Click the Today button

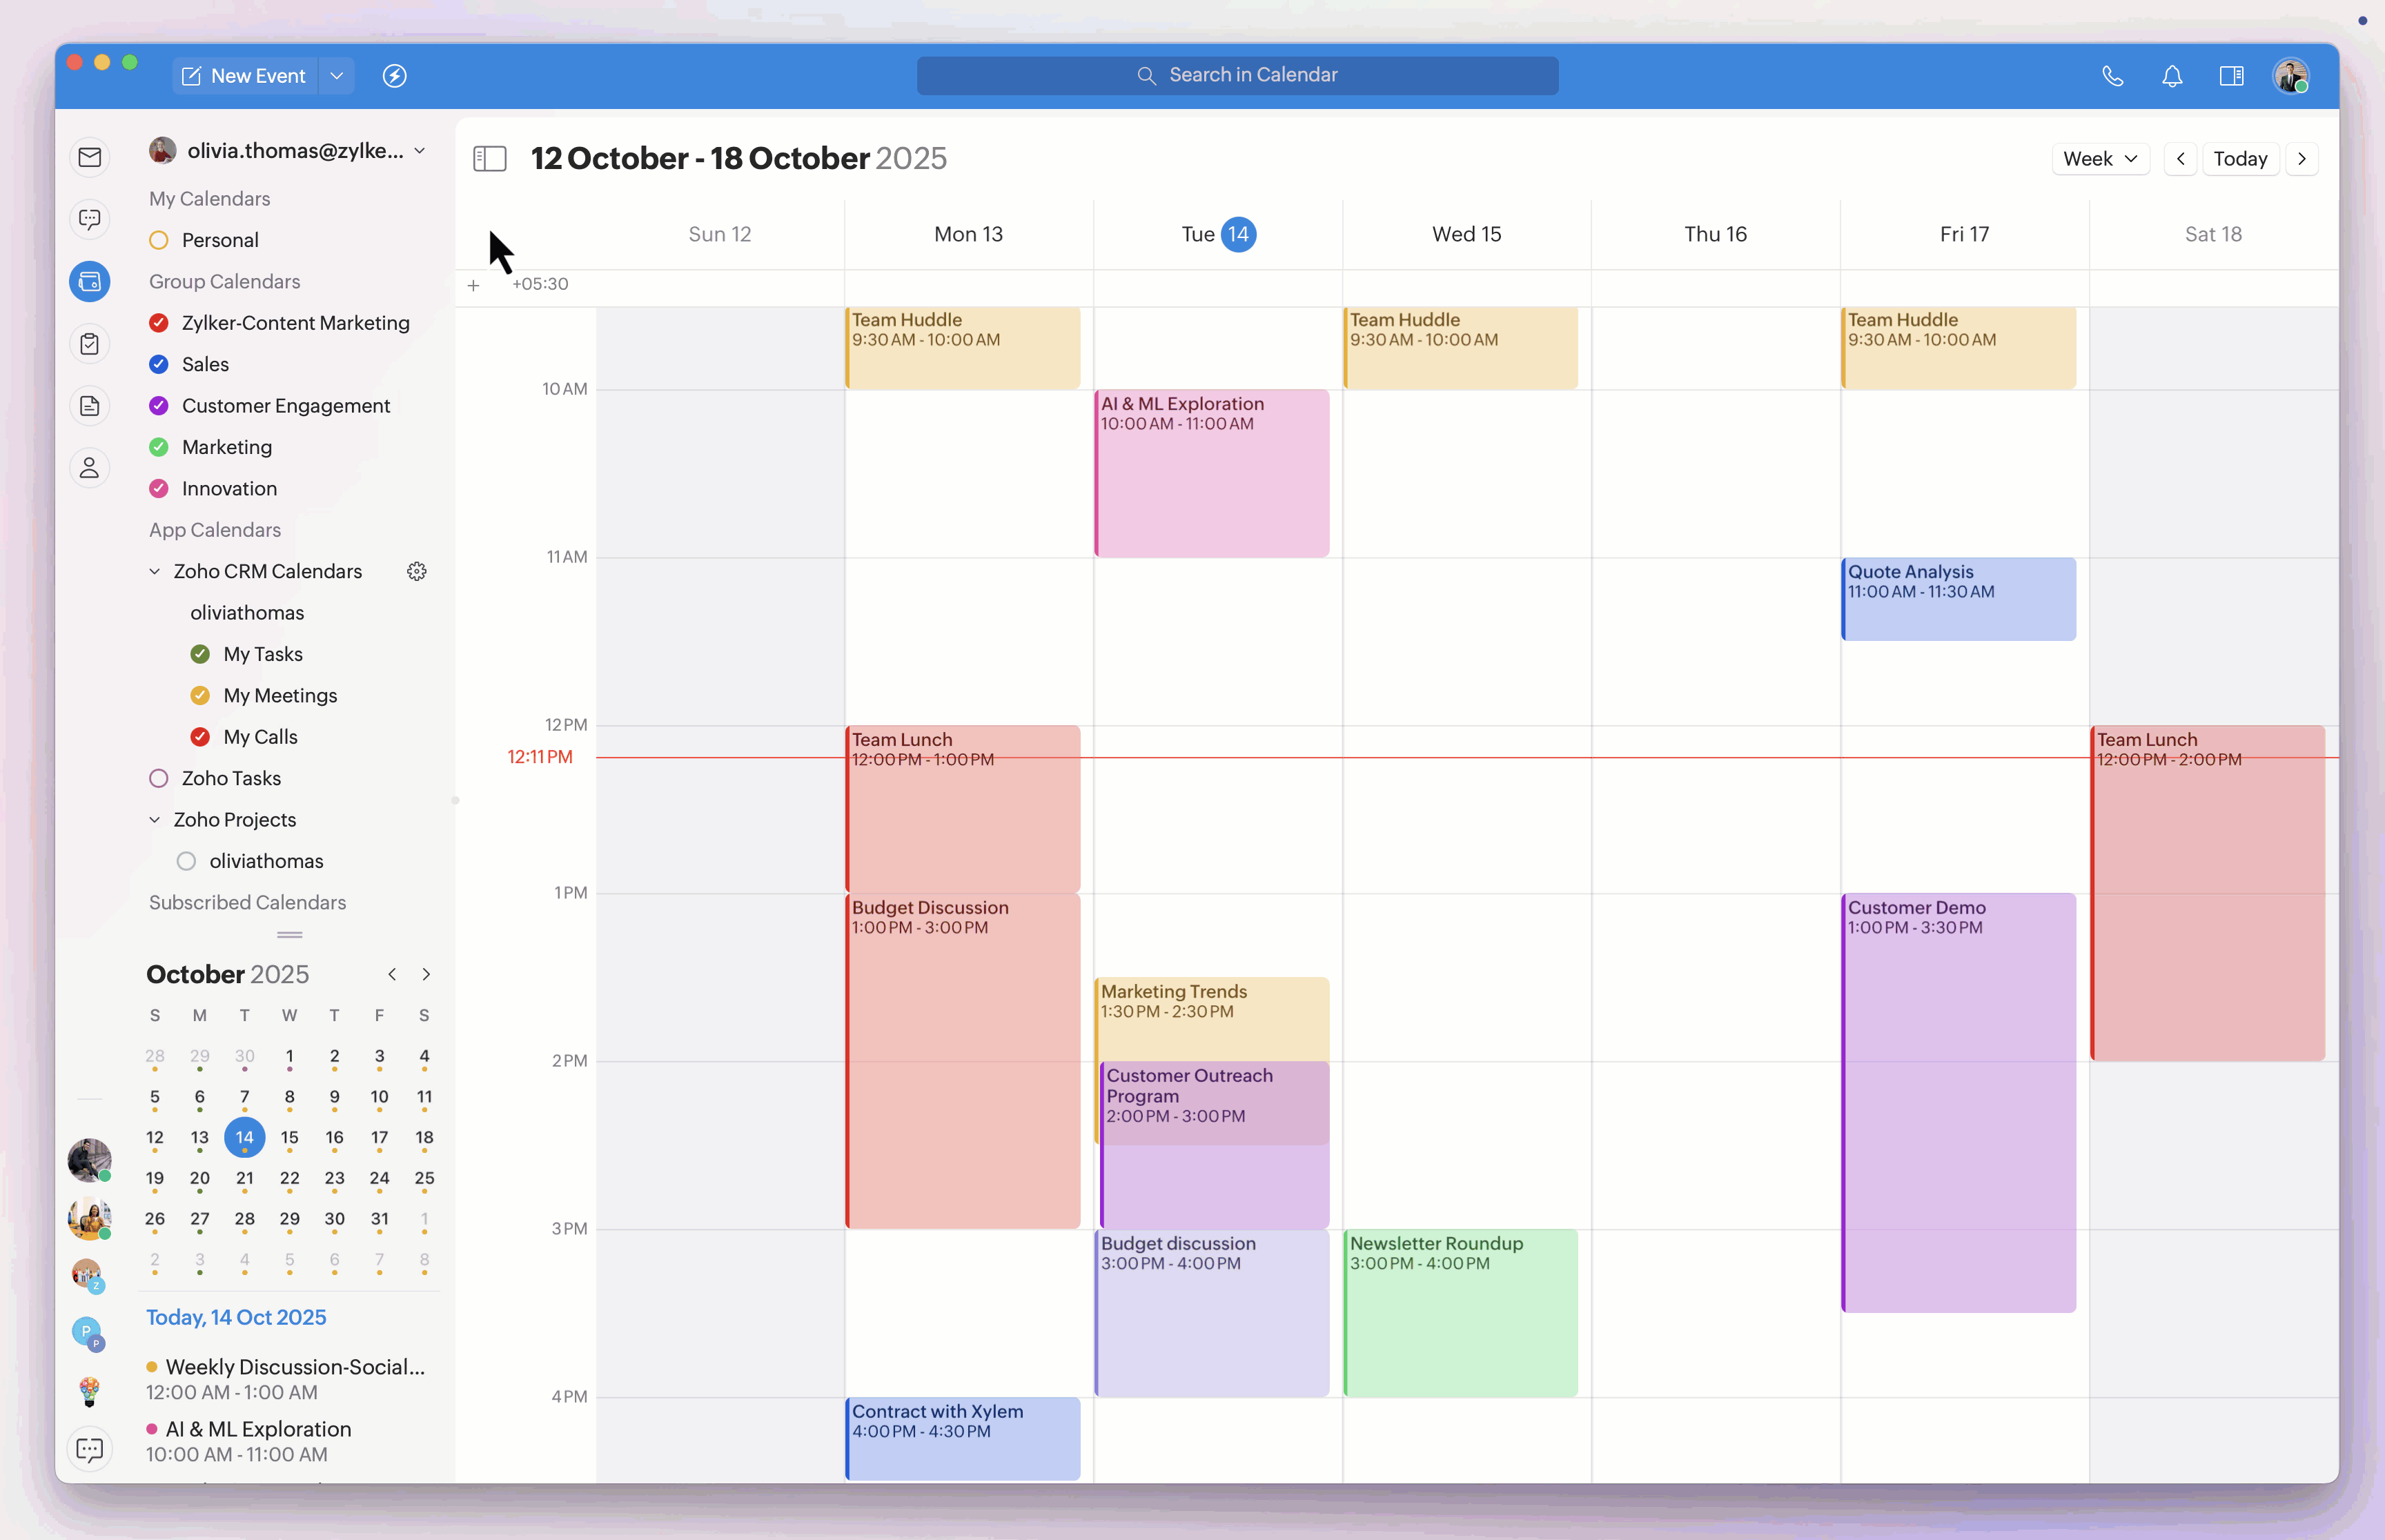click(2240, 158)
